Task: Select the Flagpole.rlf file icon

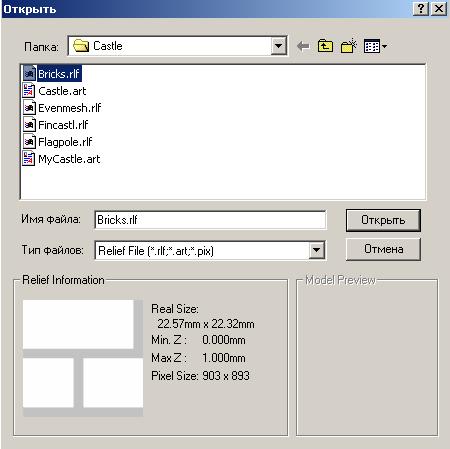Action: [29, 142]
